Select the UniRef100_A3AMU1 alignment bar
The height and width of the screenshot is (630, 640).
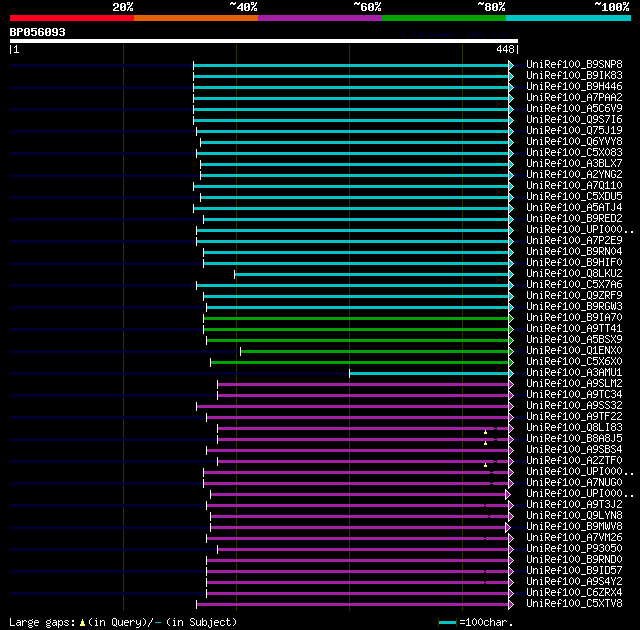[429, 373]
